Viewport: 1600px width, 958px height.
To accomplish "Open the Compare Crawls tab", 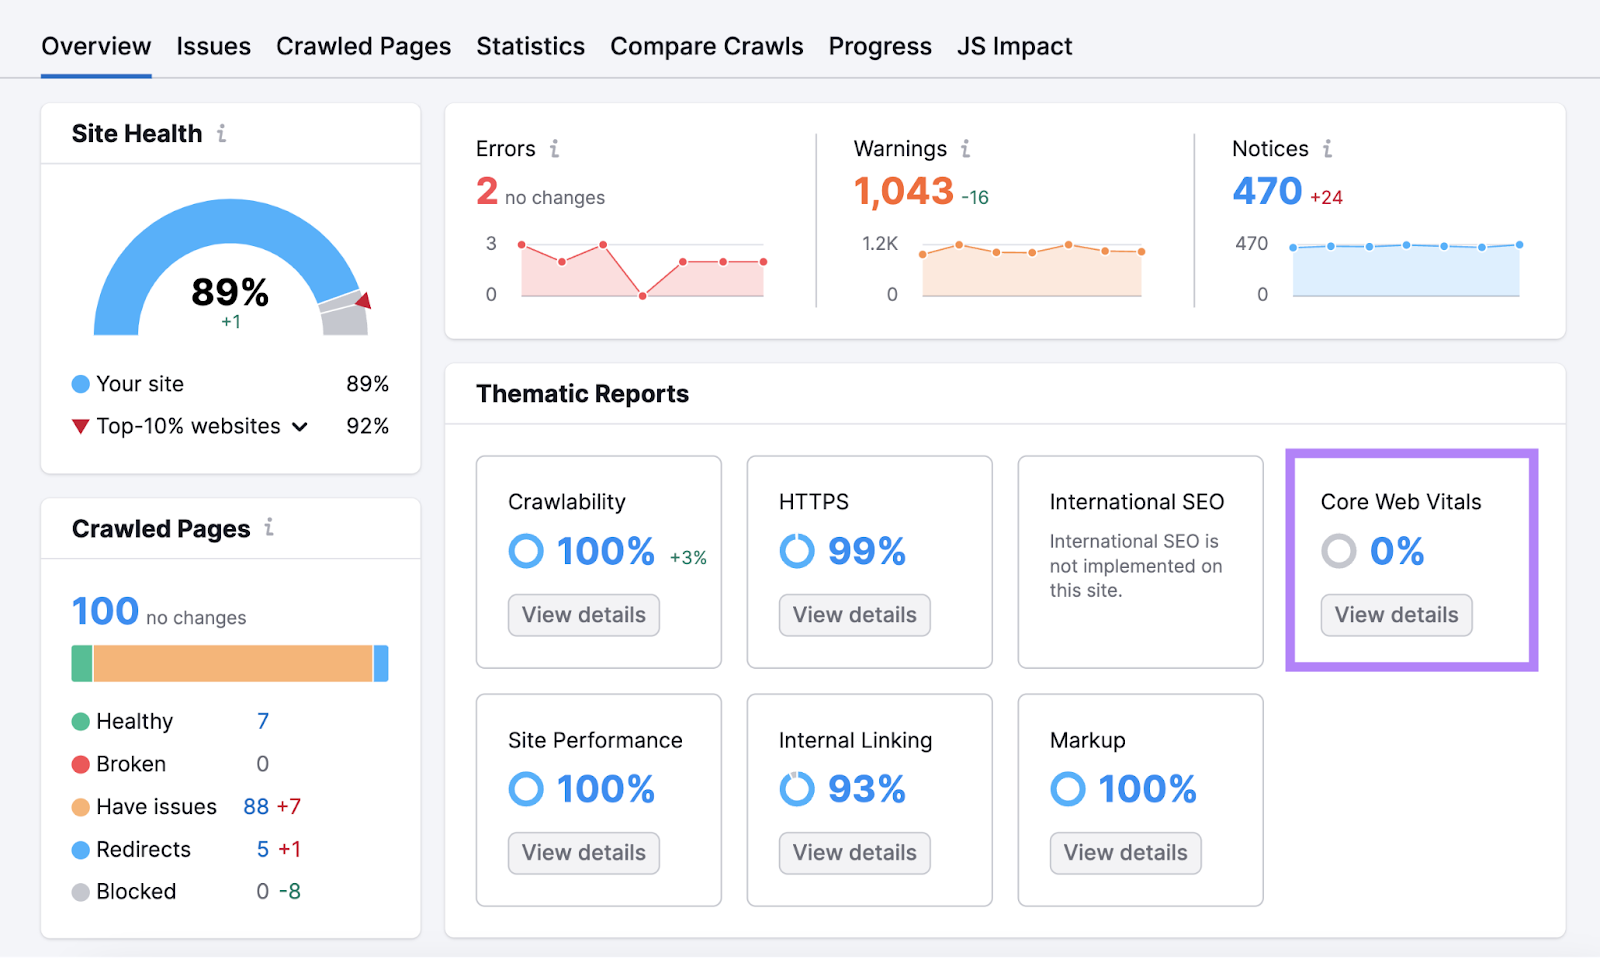I will tap(707, 46).
